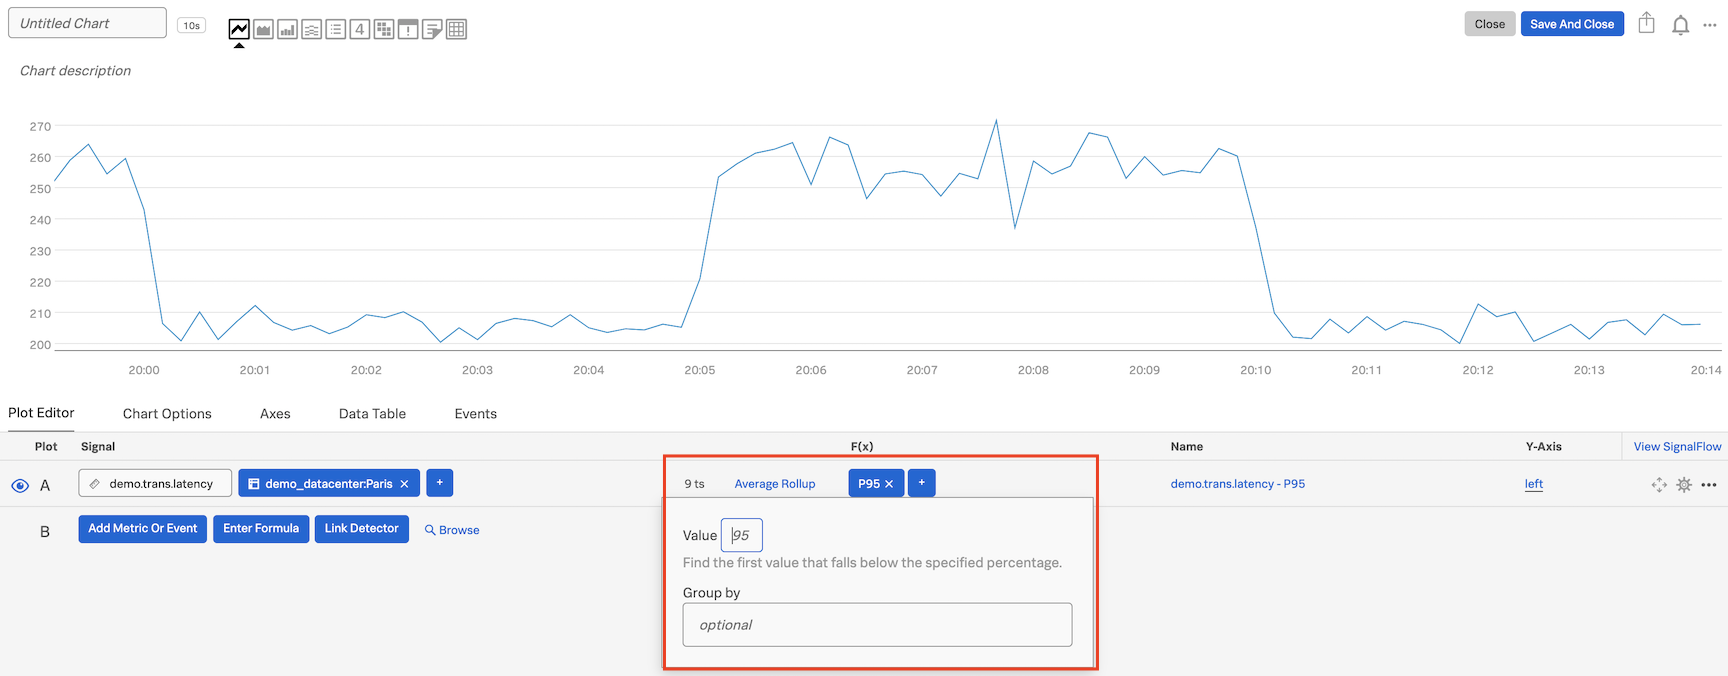Click Link Detector button
This screenshot has height=676, width=1728.
[362, 529]
